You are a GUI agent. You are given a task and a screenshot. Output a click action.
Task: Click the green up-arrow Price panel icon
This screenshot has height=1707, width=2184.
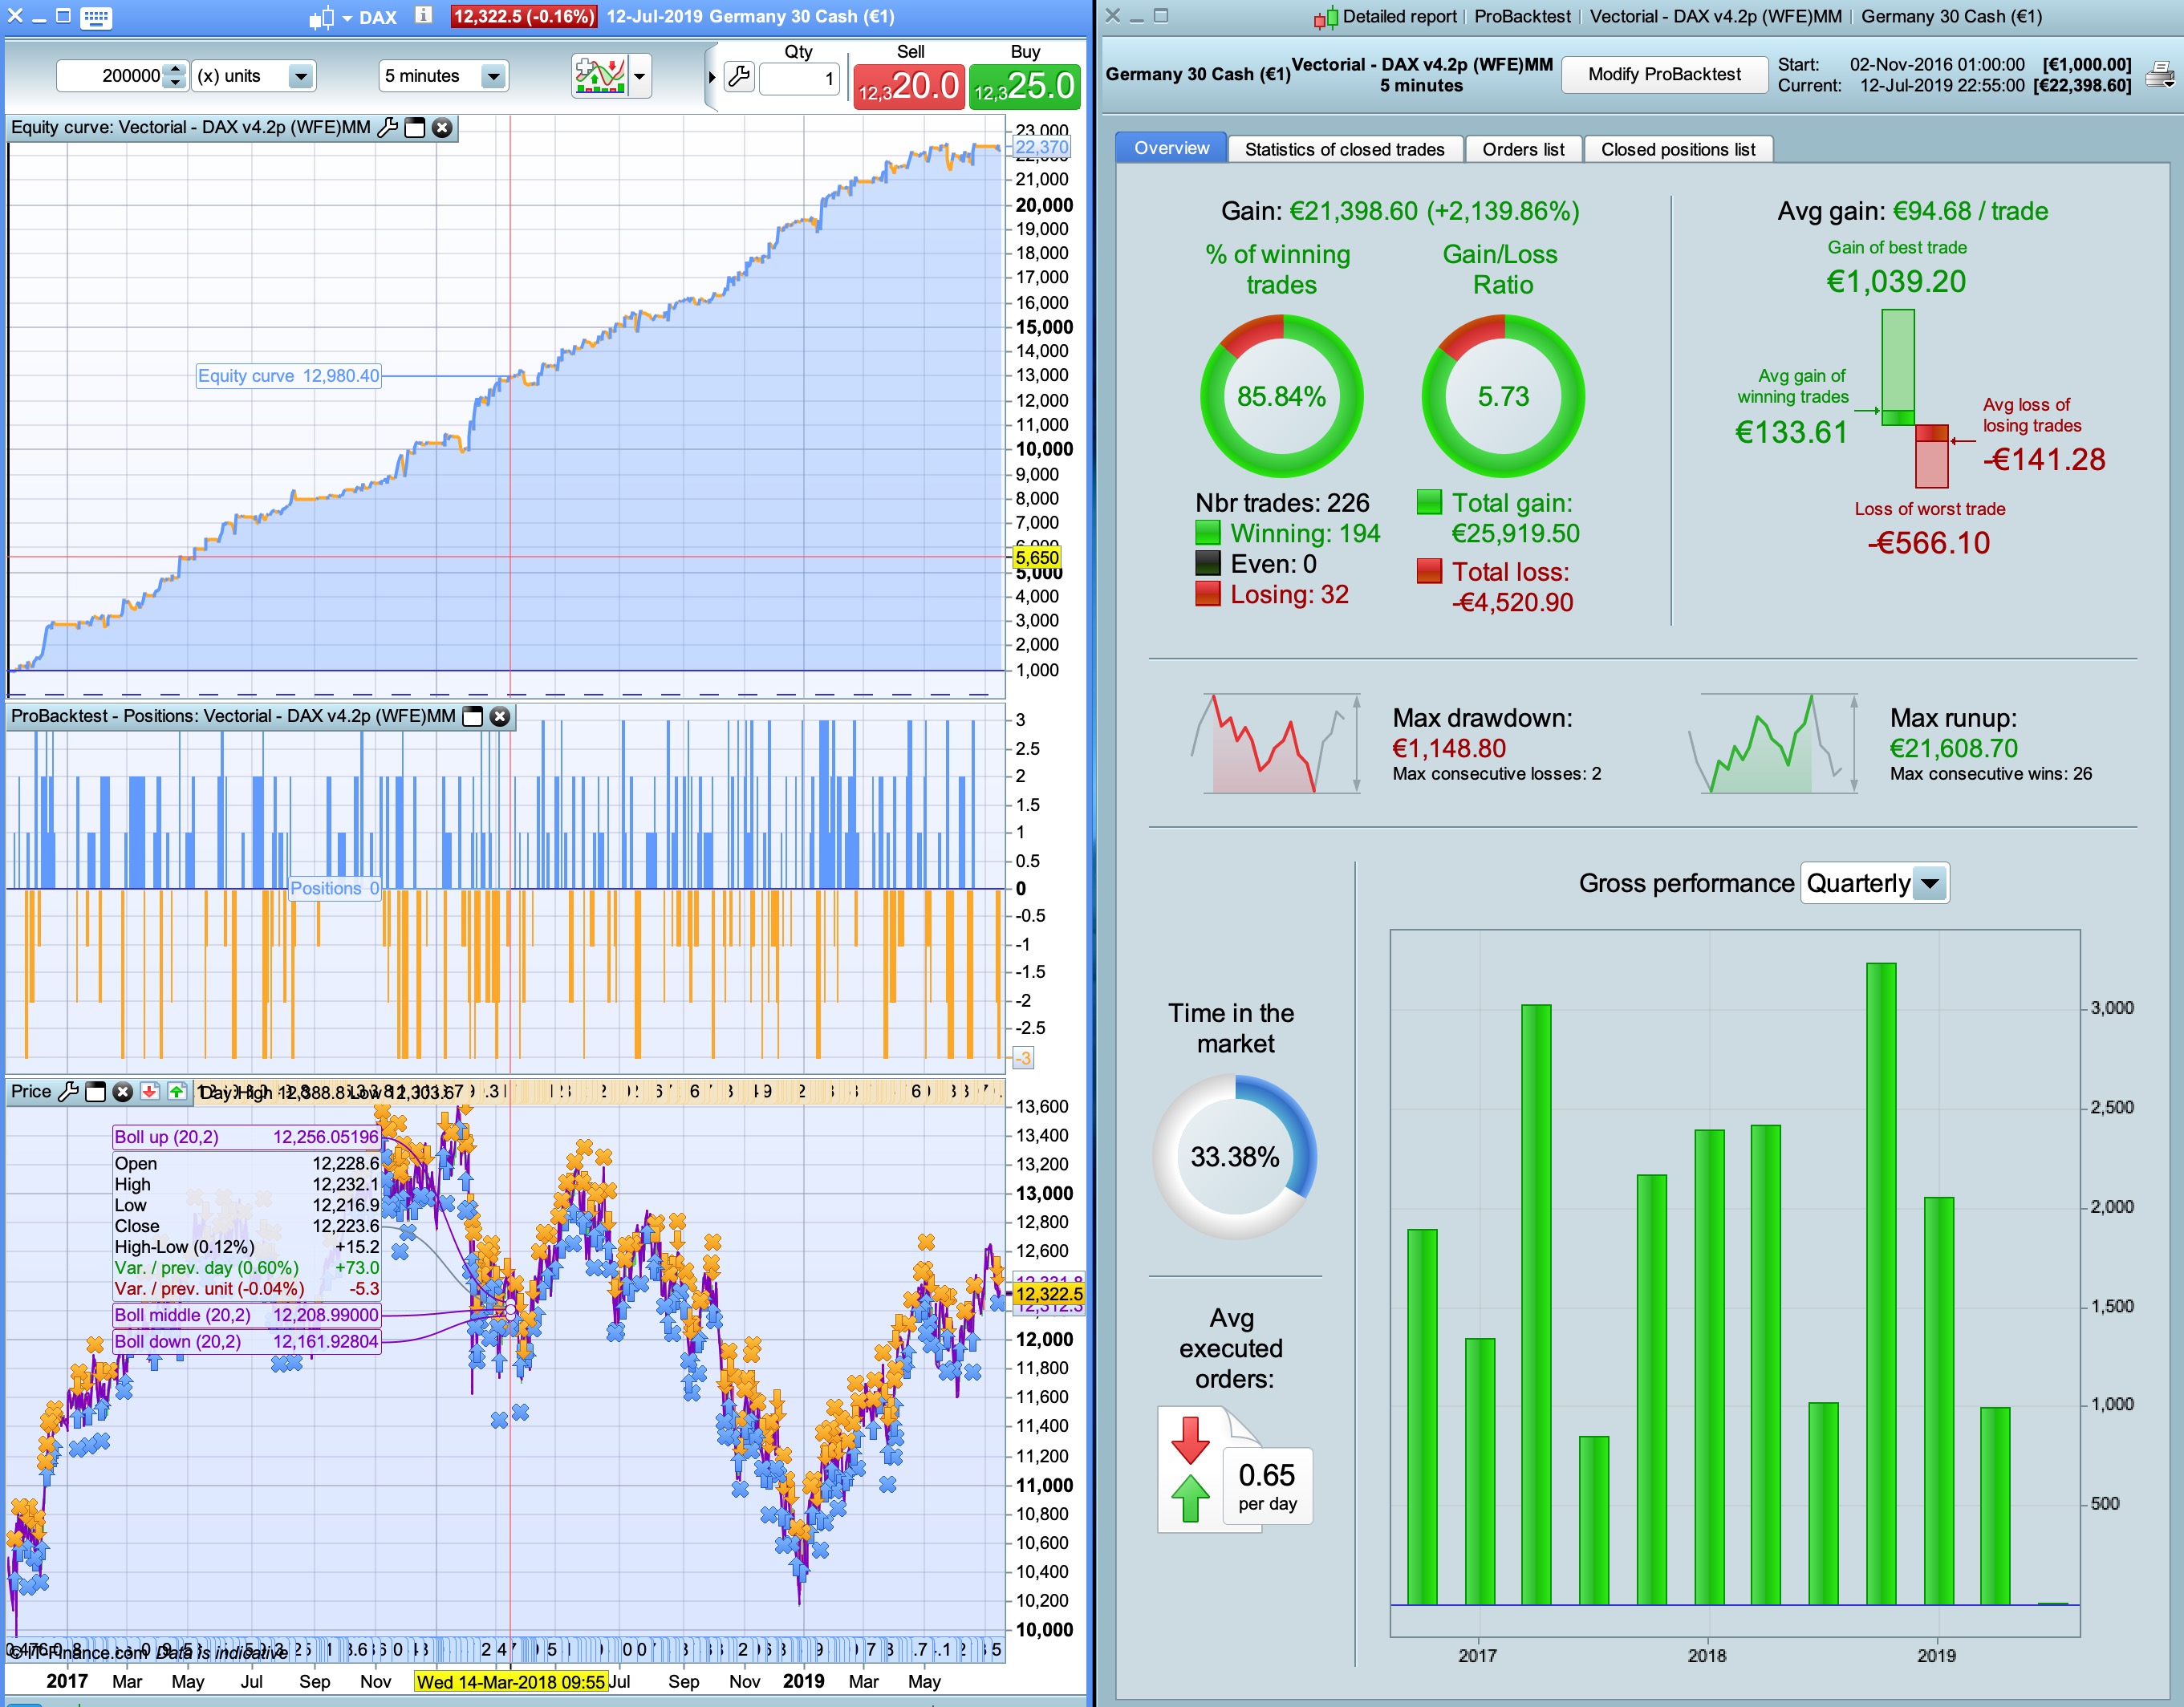coord(177,1092)
